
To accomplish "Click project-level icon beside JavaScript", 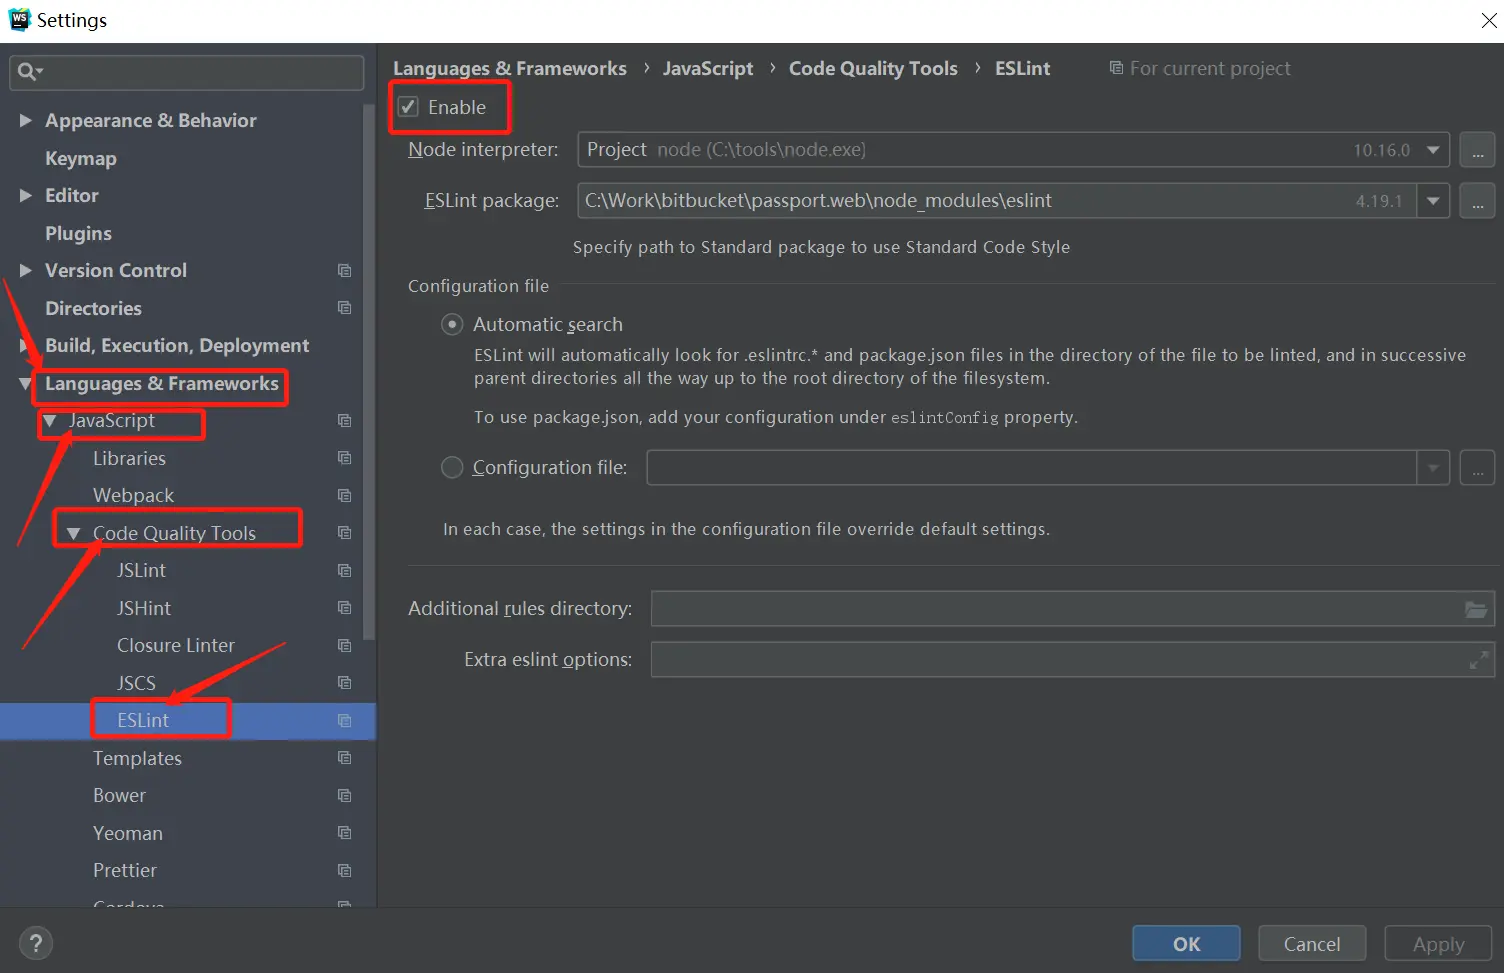I will (x=344, y=420).
